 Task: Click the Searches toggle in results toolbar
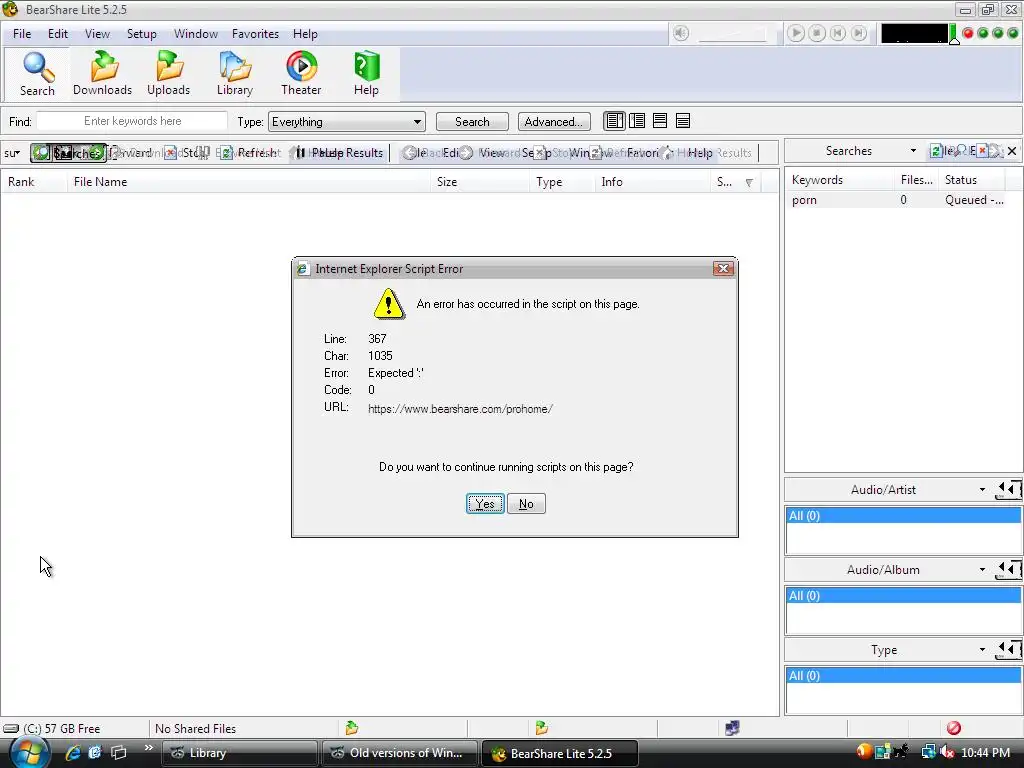[68, 153]
